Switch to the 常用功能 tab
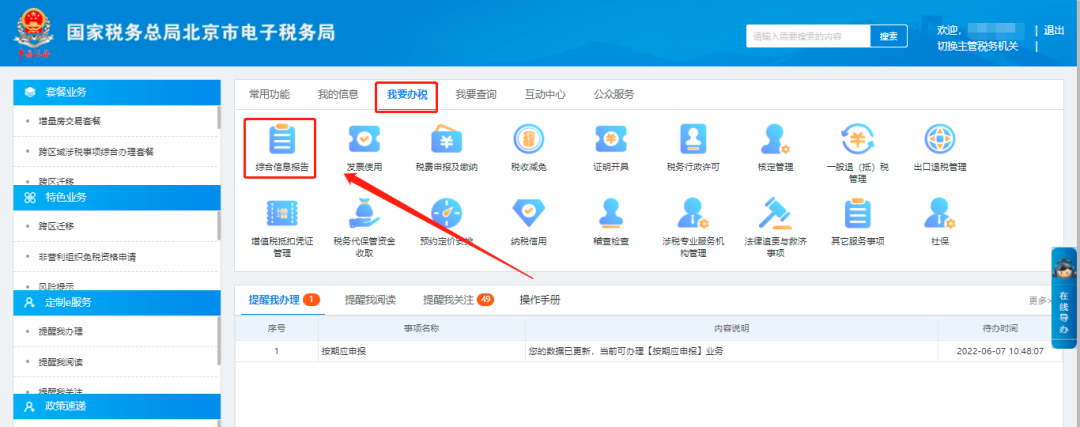This screenshot has width=1080, height=427. tap(269, 94)
